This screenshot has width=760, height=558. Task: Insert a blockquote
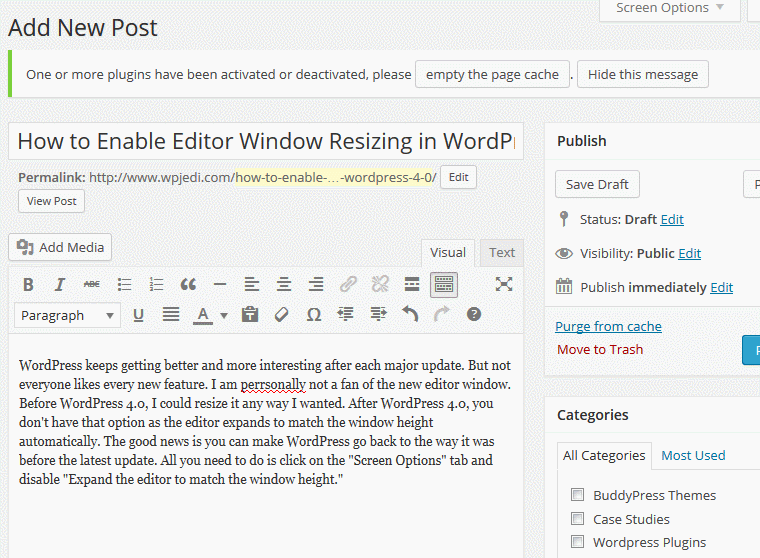click(188, 285)
